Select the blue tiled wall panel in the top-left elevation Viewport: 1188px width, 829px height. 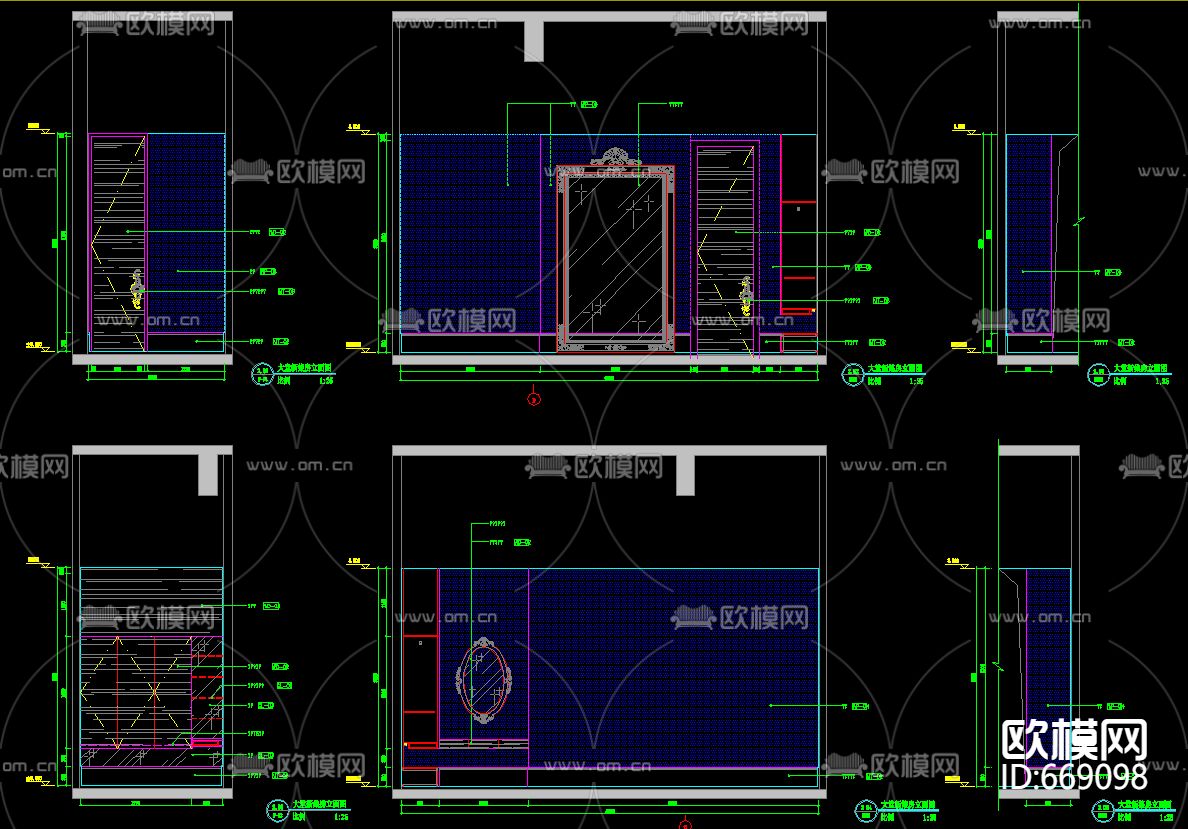click(186, 233)
